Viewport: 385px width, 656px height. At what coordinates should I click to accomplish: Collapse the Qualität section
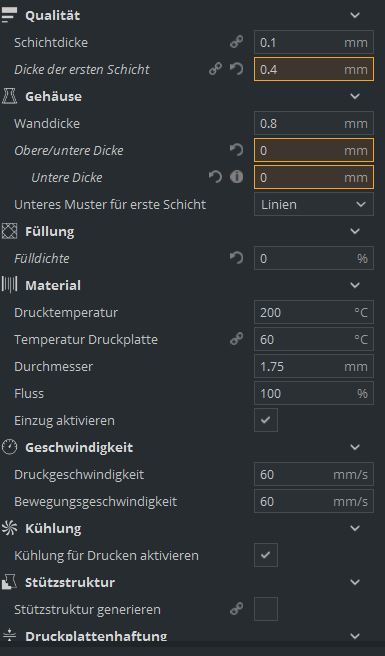point(355,15)
